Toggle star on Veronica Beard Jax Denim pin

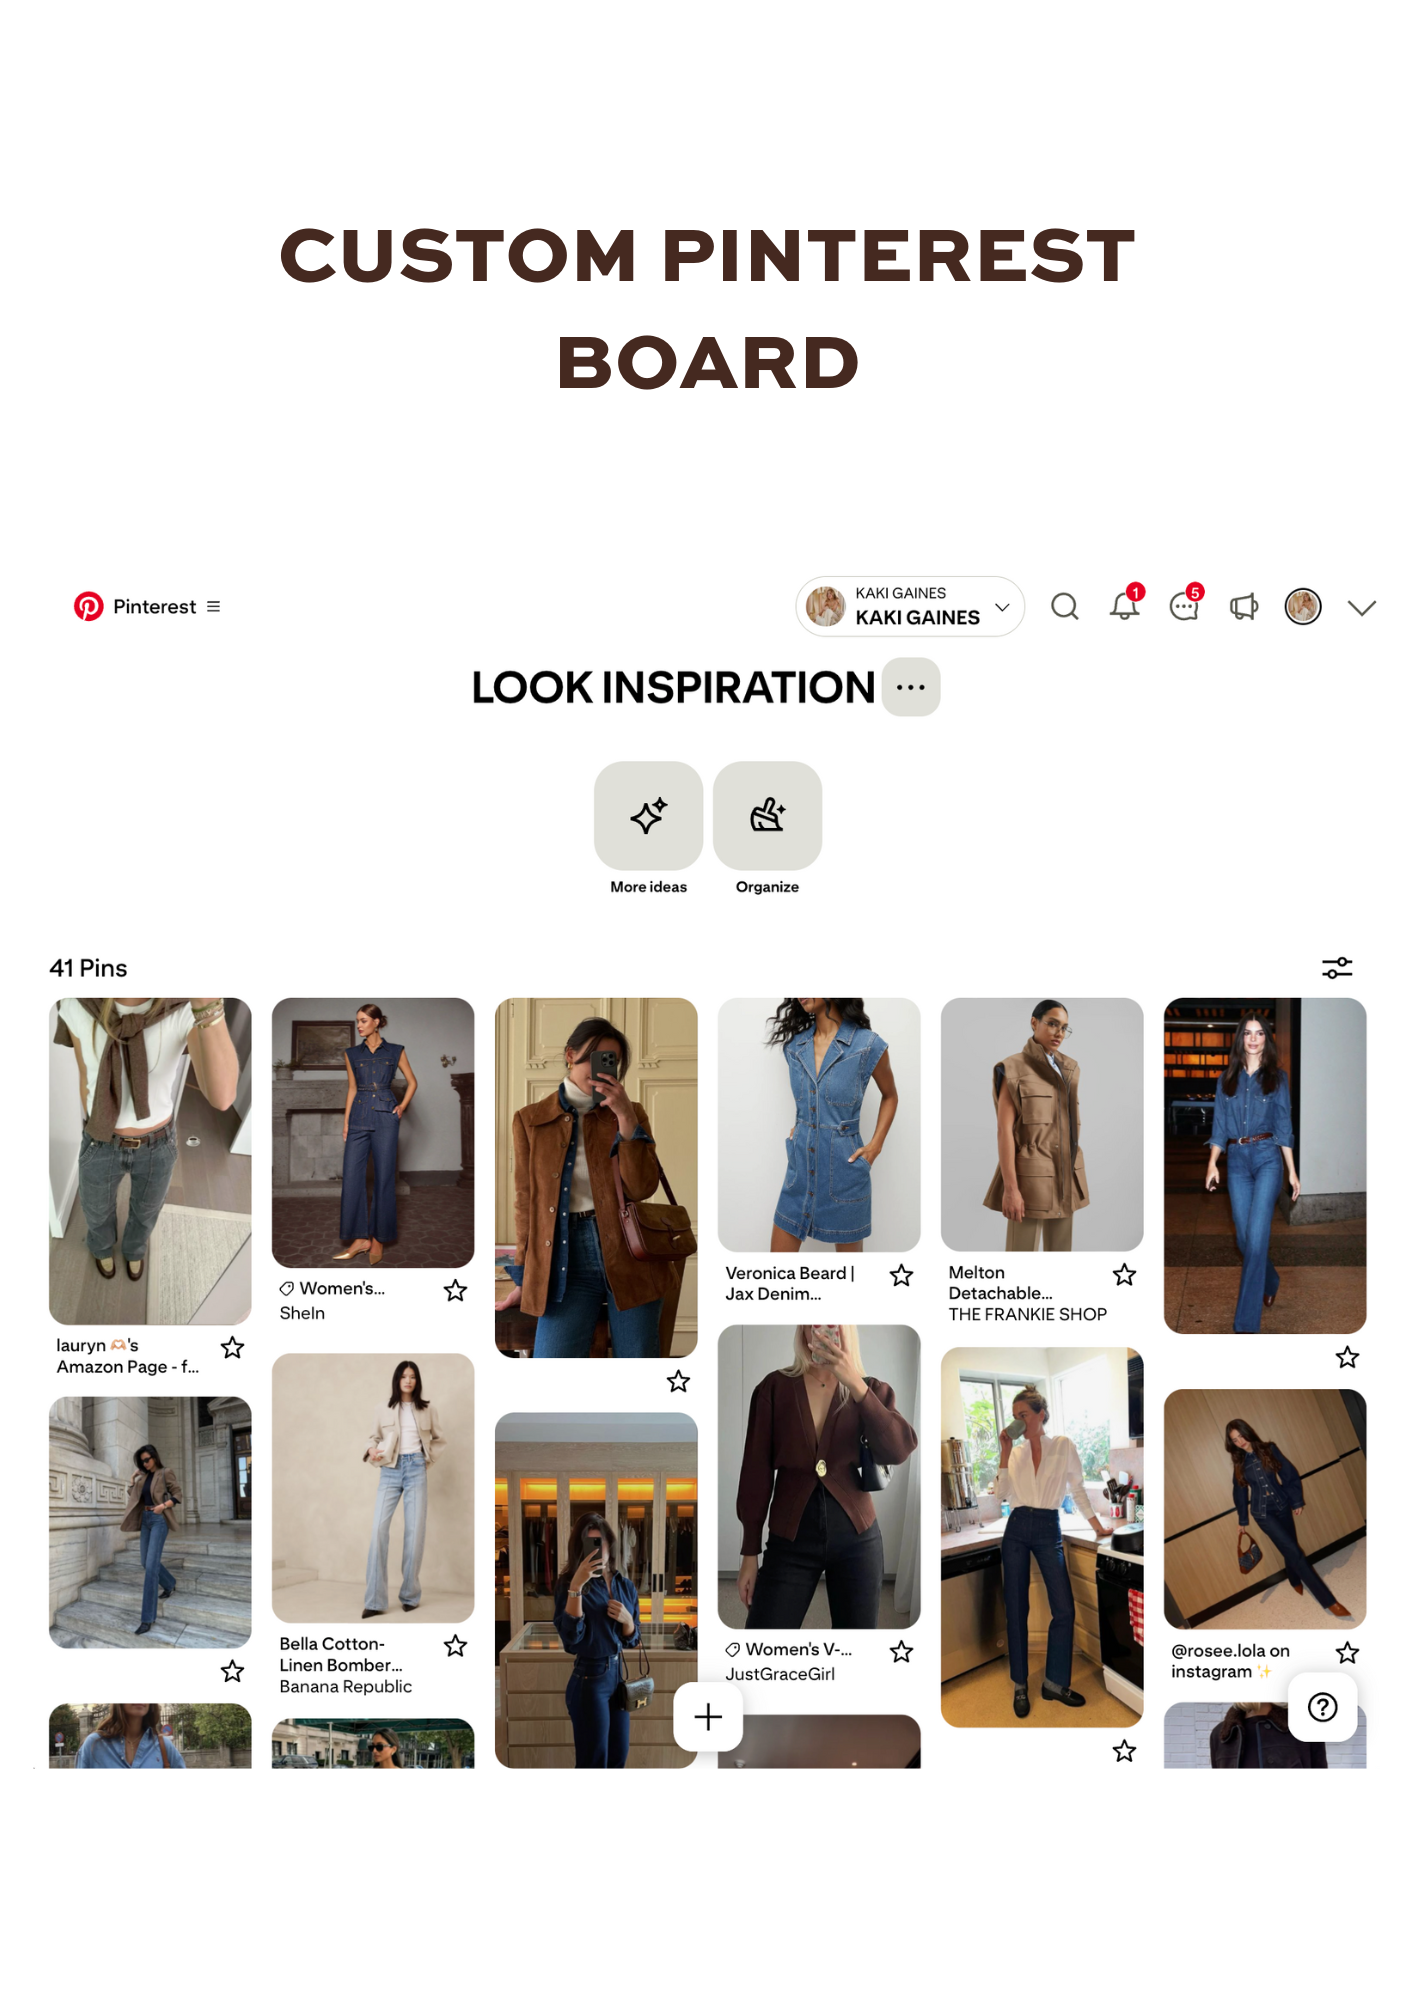click(901, 1275)
